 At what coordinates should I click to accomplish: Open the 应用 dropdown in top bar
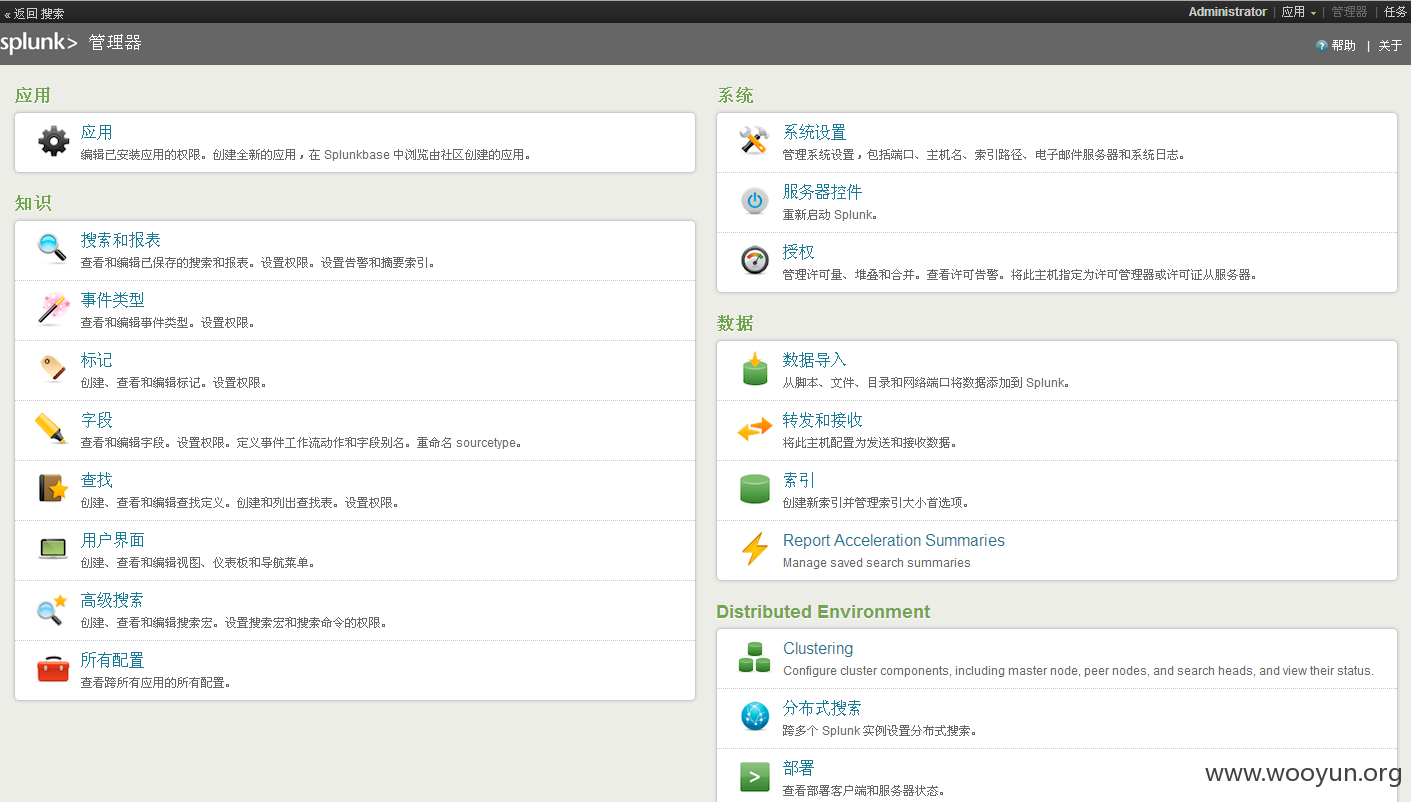1298,12
